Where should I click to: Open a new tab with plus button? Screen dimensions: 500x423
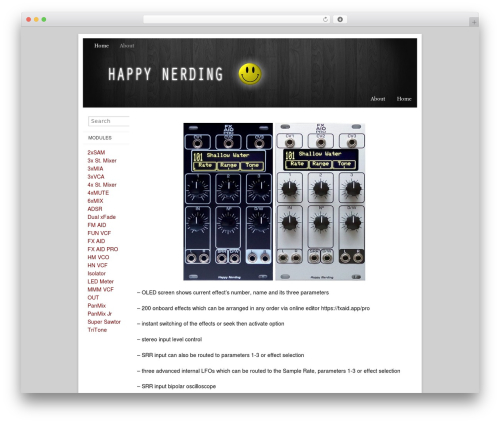pyautogui.click(x=474, y=22)
